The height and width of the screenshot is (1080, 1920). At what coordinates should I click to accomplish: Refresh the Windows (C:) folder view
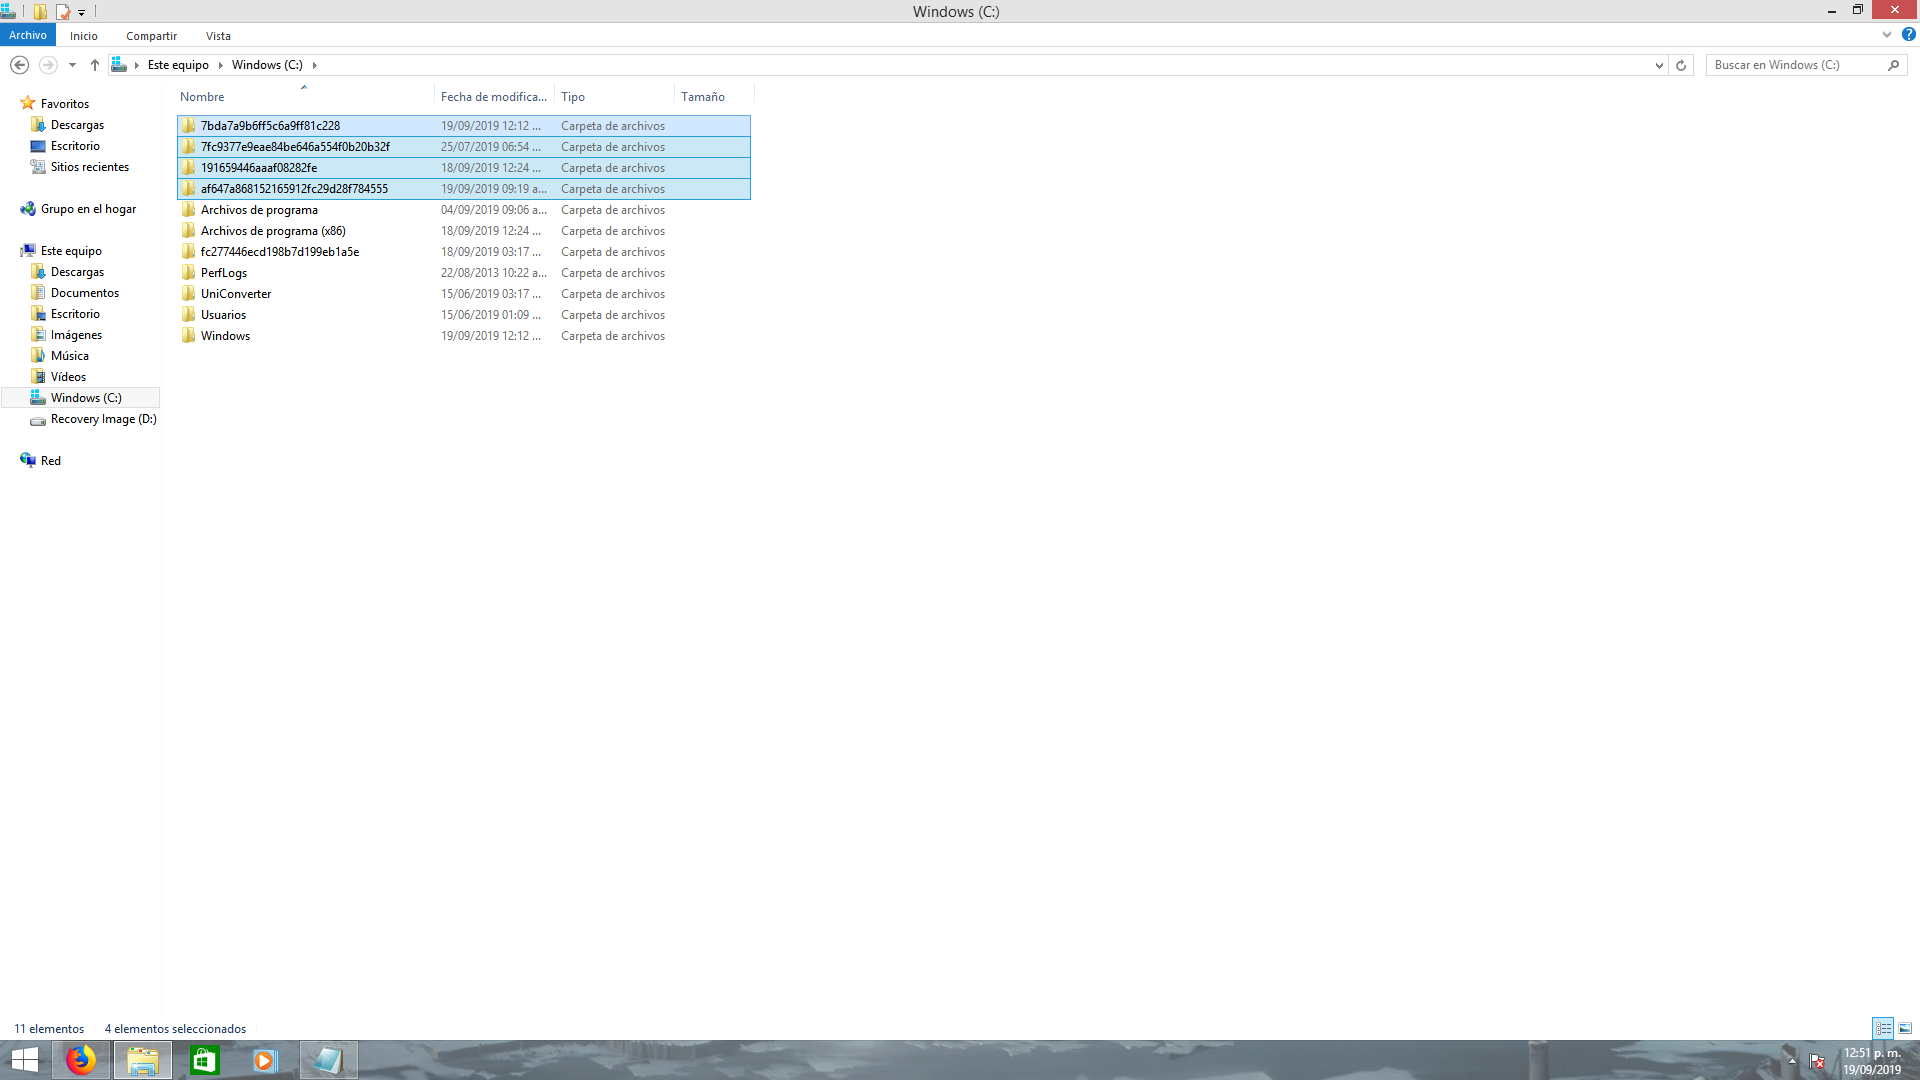coord(1681,65)
